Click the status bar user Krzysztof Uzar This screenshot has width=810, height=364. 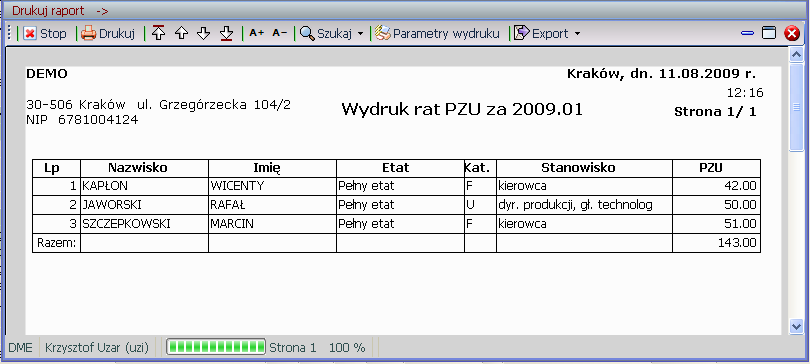[97, 347]
